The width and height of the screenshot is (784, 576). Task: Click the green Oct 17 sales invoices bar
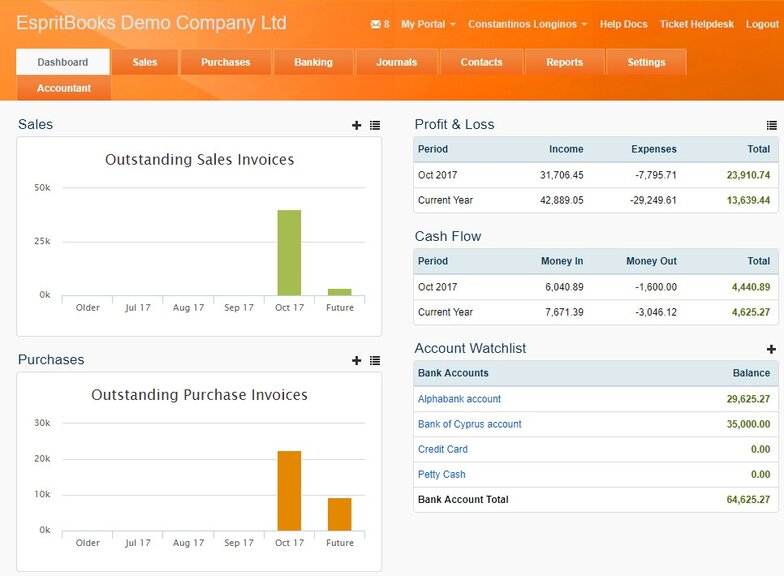[289, 252]
